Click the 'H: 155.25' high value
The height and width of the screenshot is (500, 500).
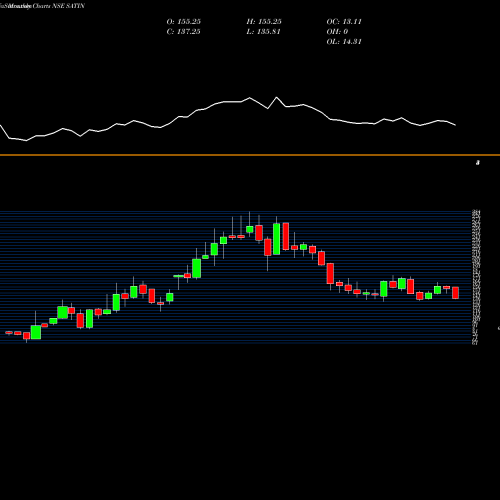tap(264, 22)
